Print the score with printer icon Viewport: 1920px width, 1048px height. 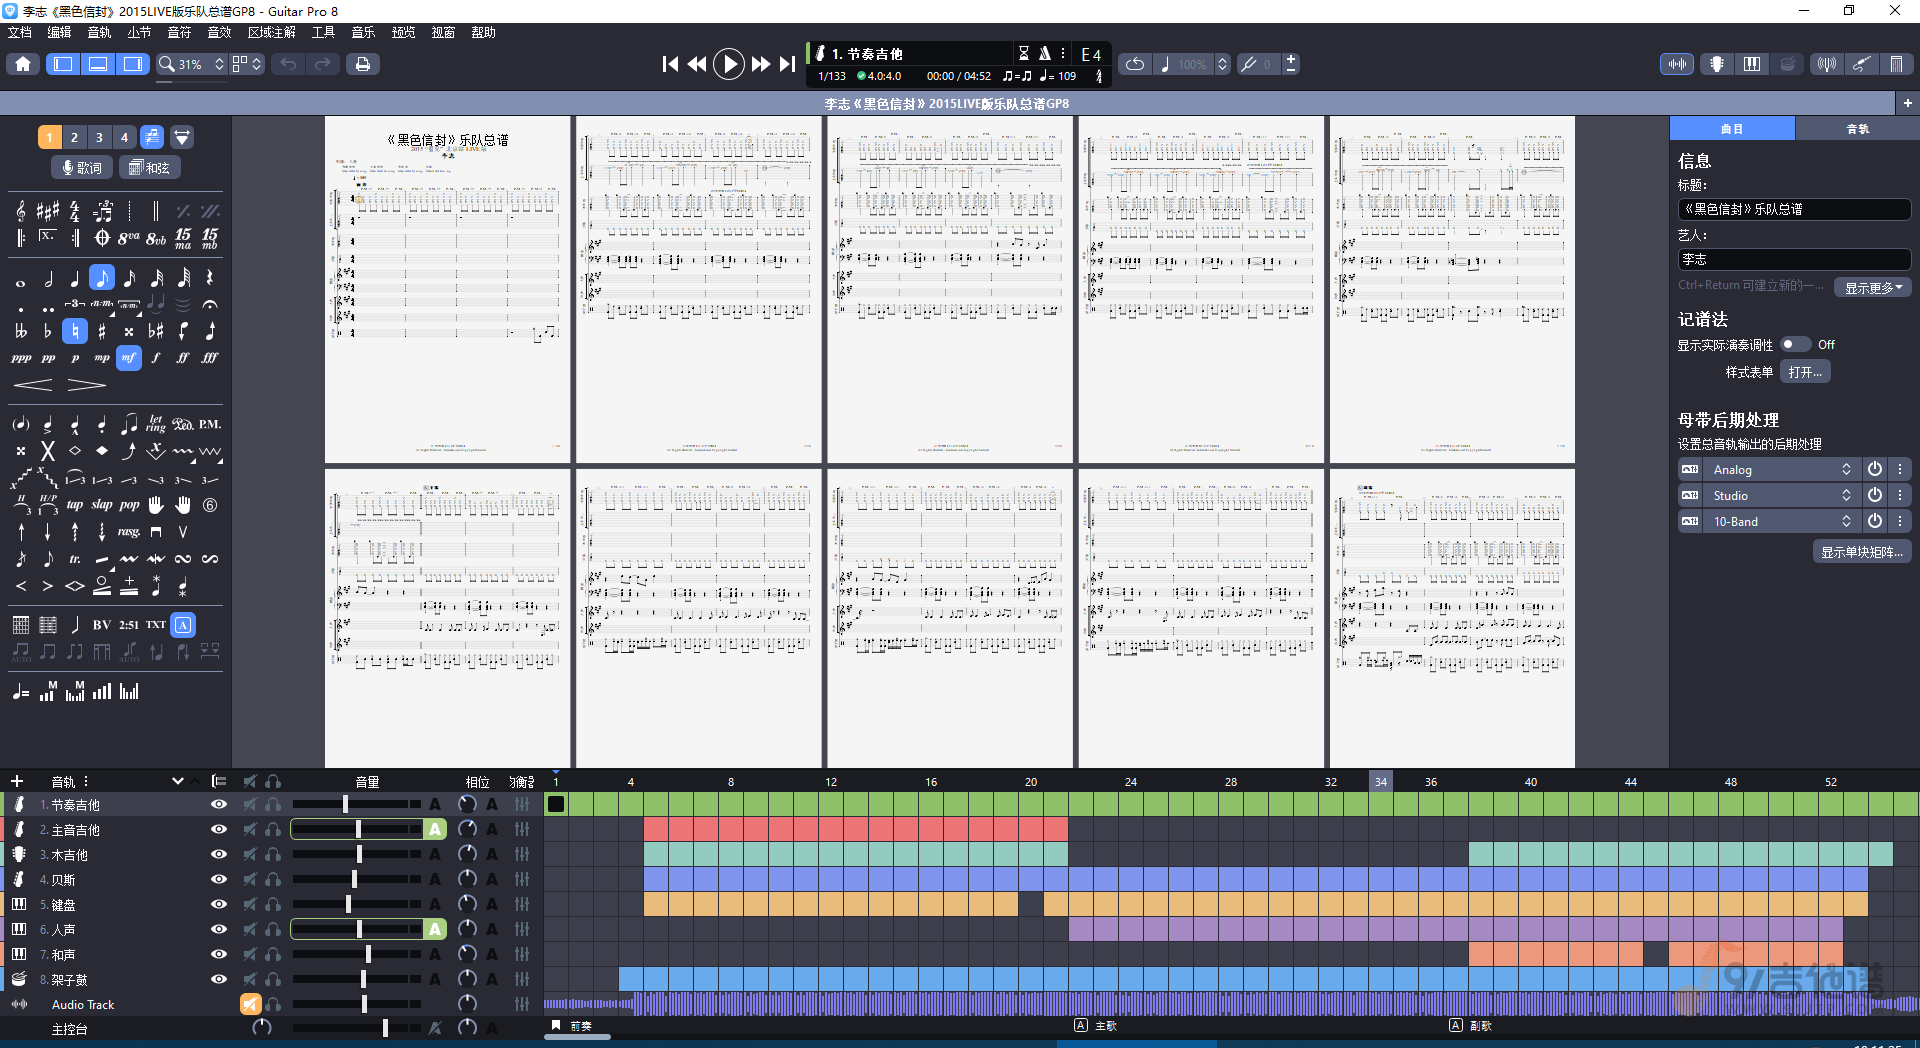[x=363, y=64]
